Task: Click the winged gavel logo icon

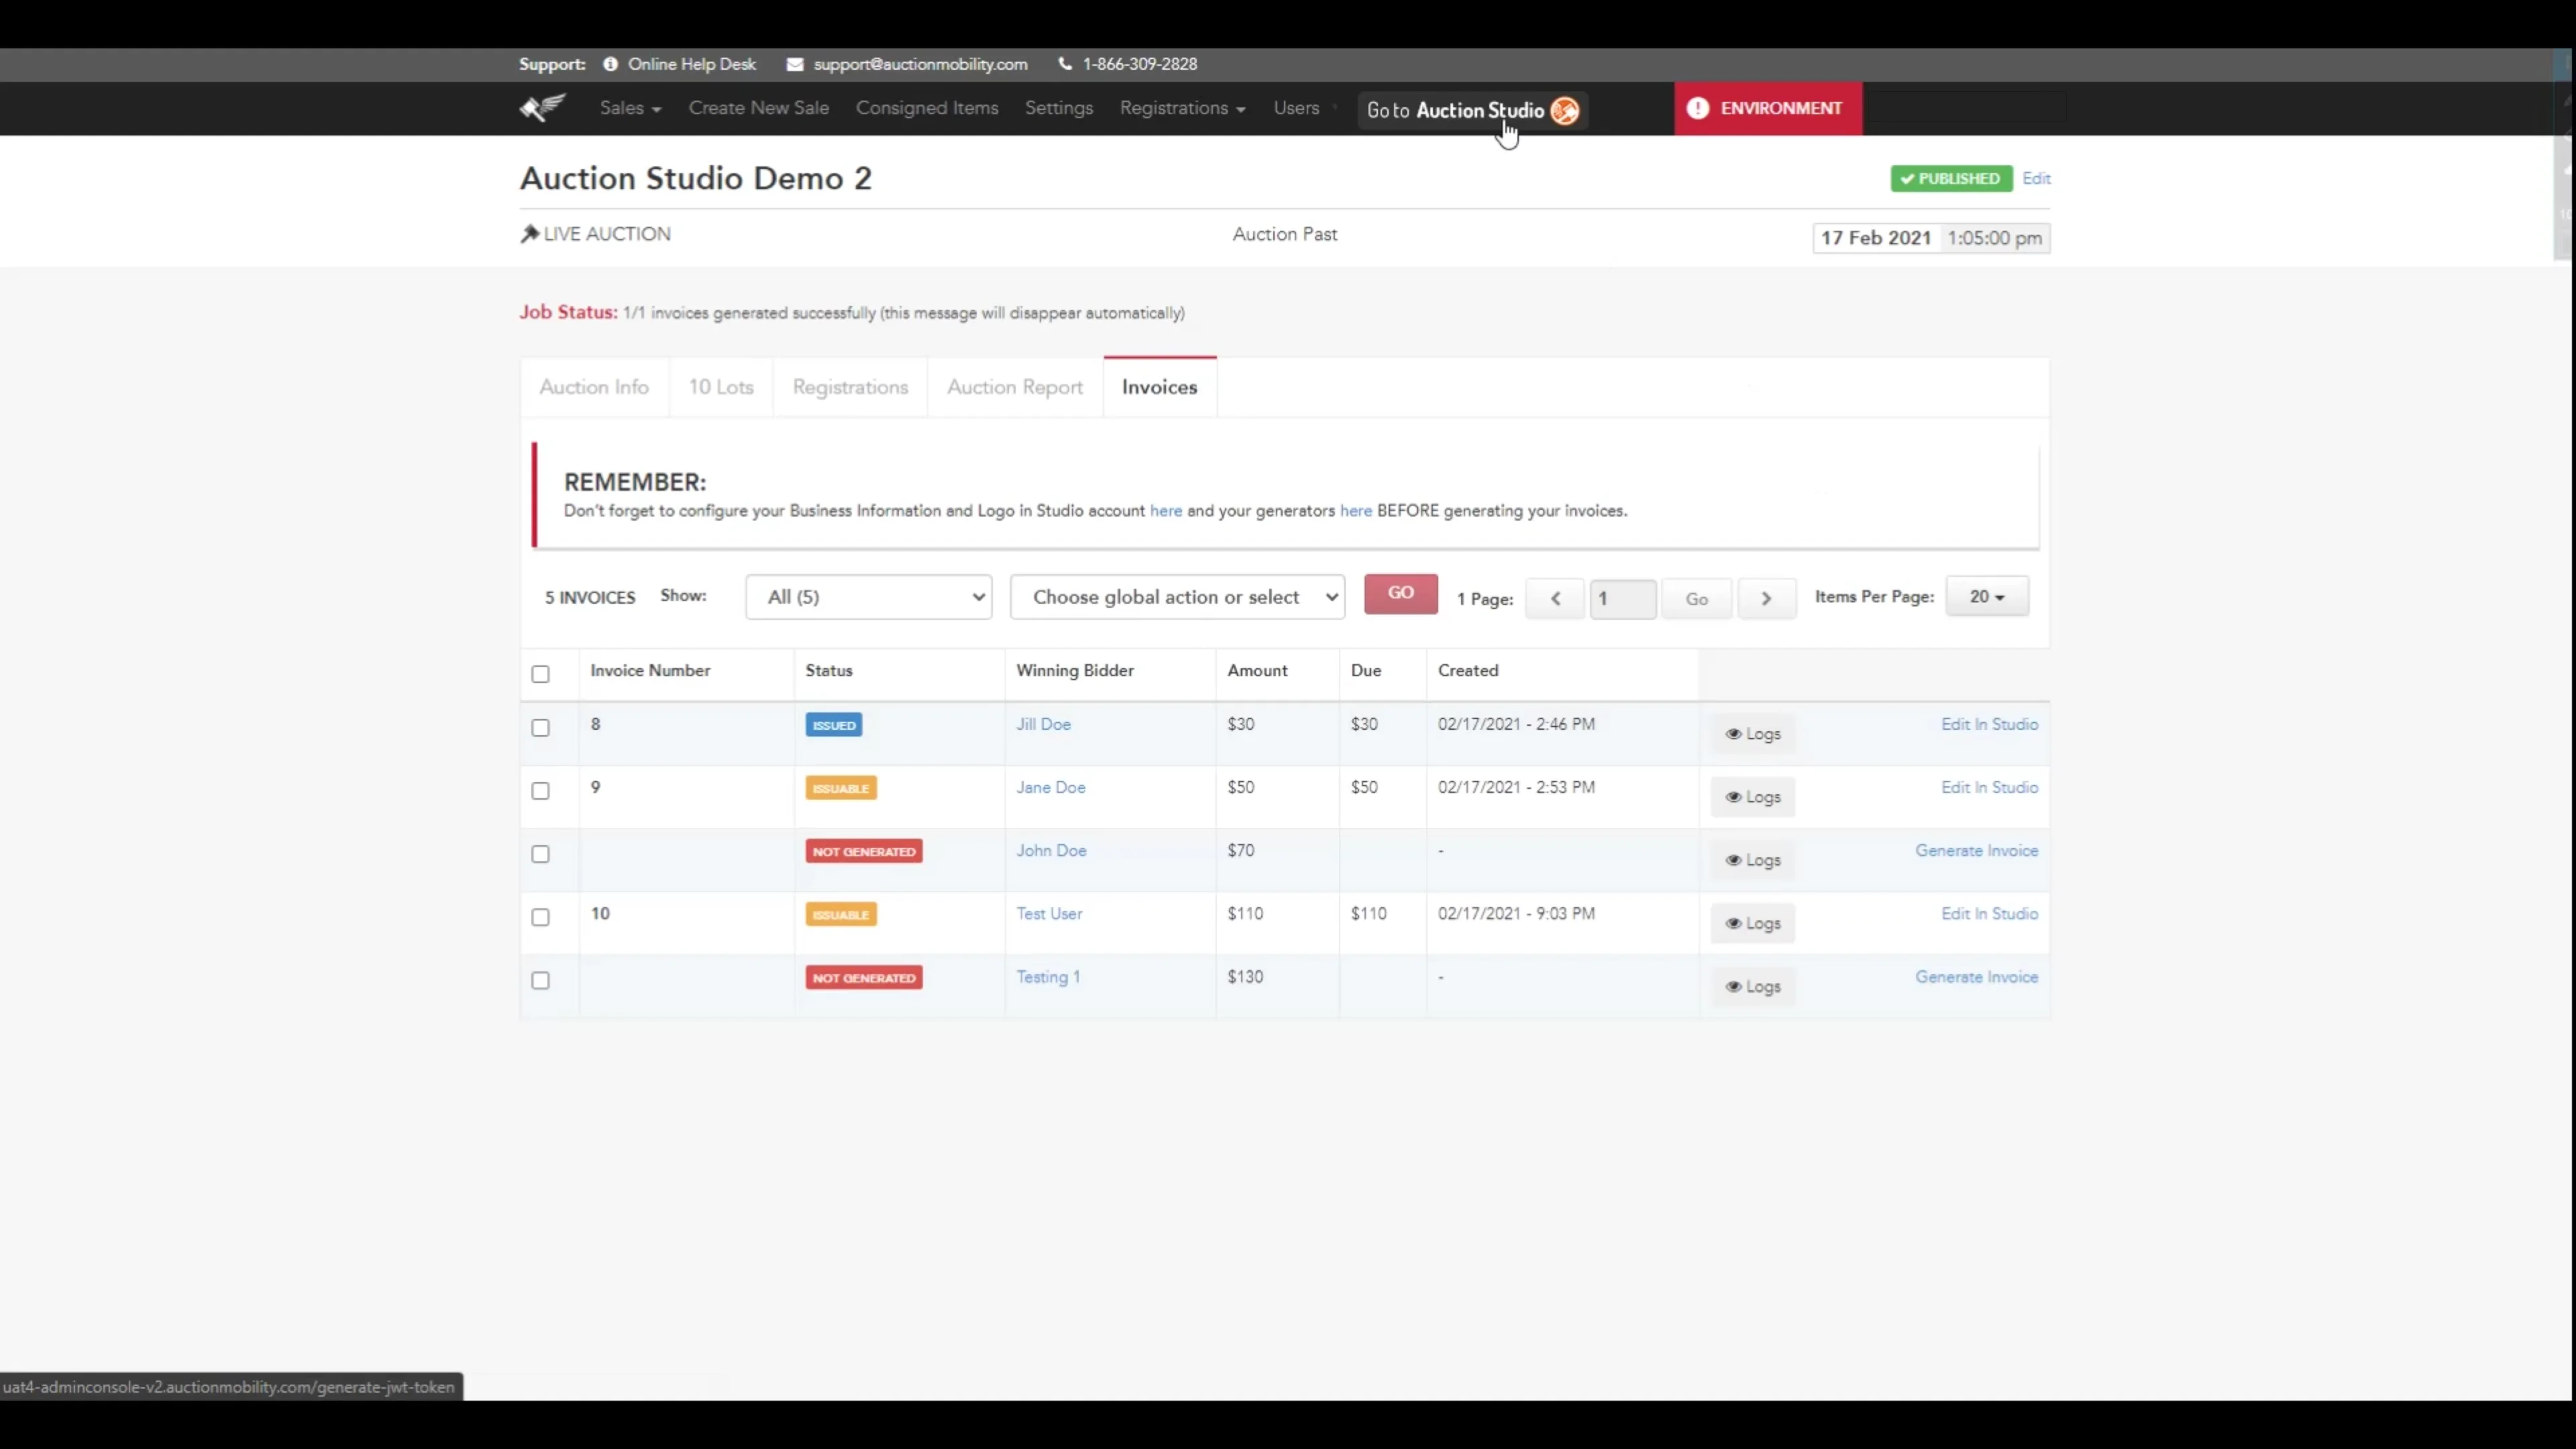Action: click(543, 108)
